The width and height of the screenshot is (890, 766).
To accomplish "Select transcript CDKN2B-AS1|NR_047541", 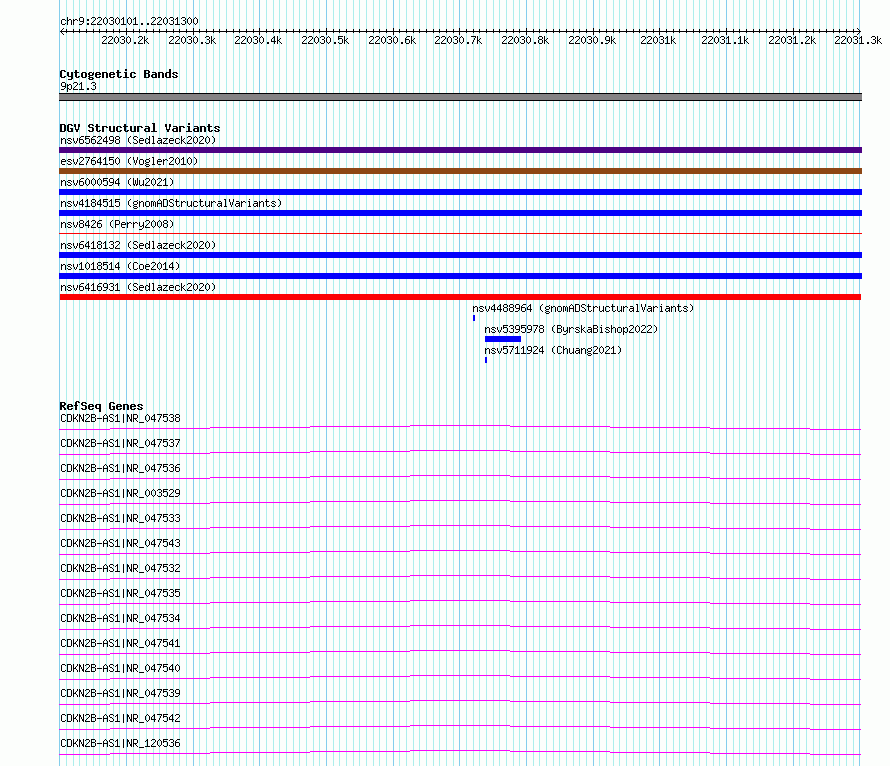I will [120, 643].
